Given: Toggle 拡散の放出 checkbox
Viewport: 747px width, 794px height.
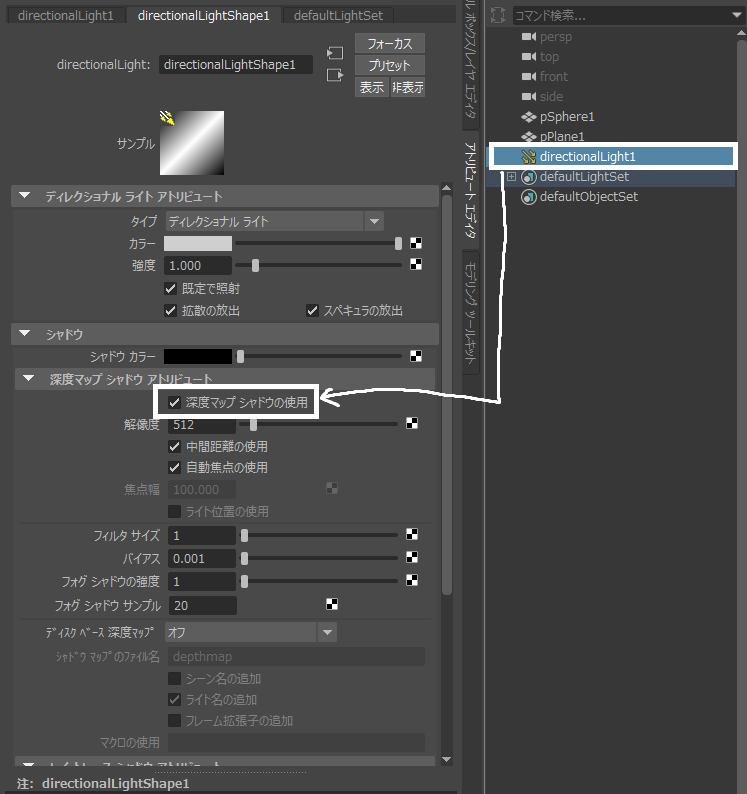Looking at the screenshot, I should point(171,310).
